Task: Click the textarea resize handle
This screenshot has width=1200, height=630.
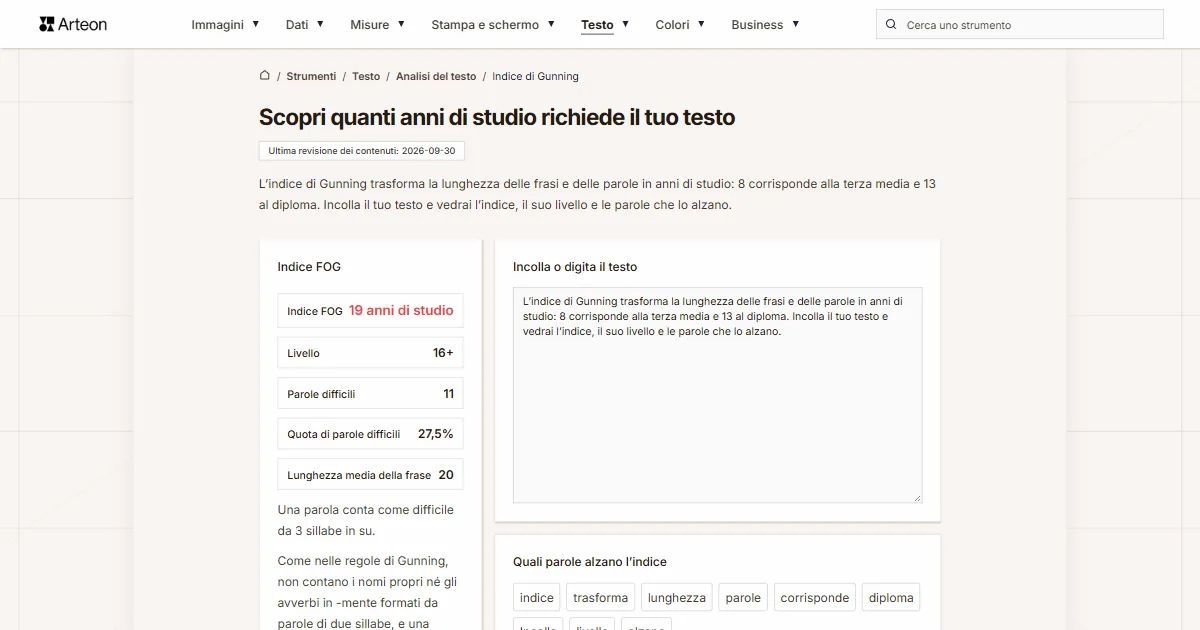Action: [x=917, y=497]
